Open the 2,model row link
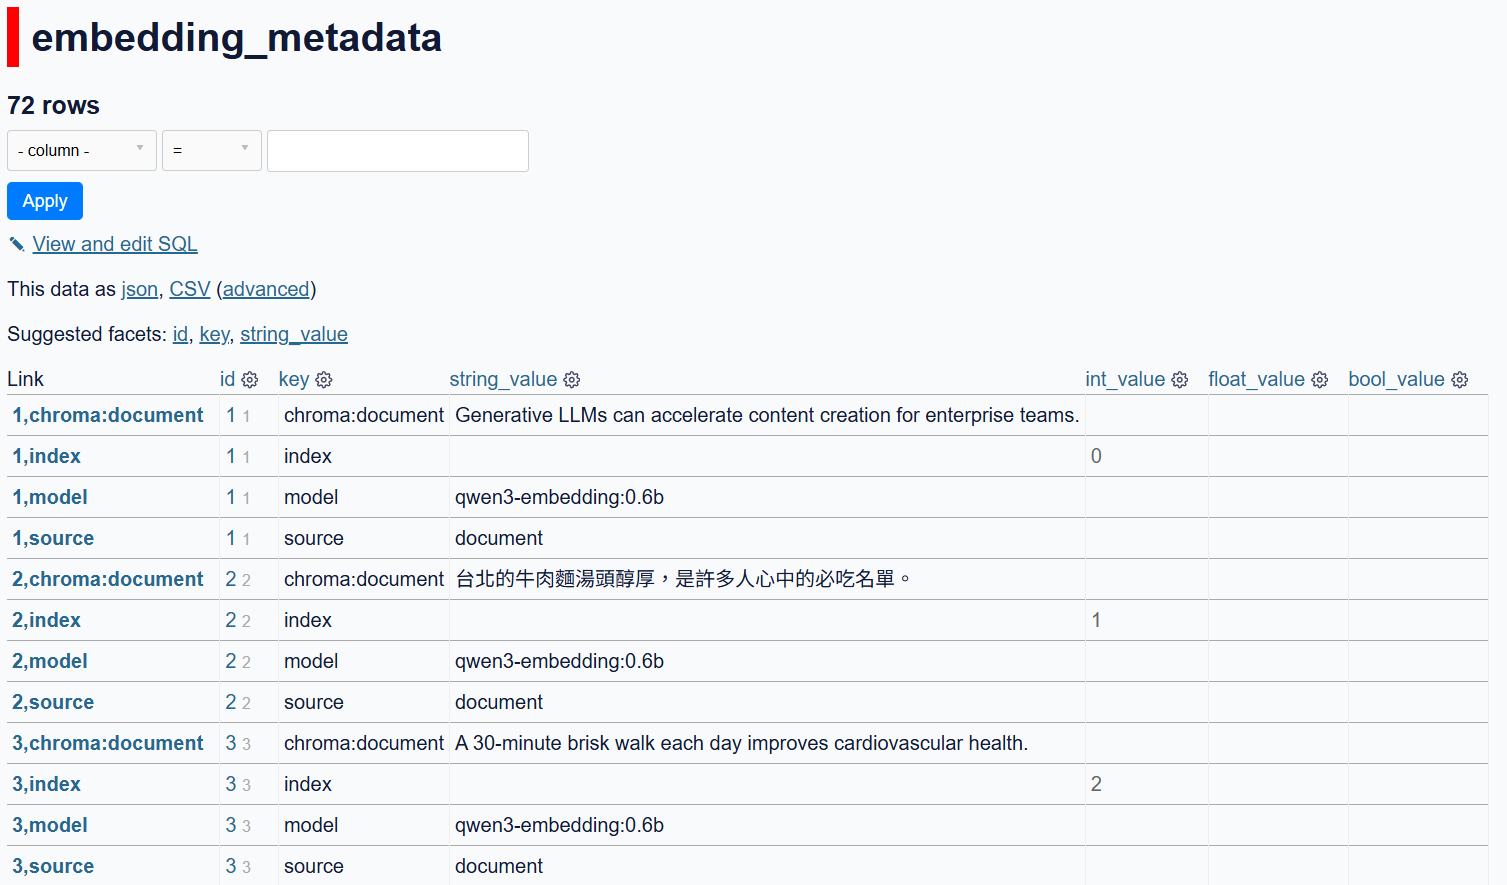Image resolution: width=1507 pixels, height=885 pixels. tap(50, 661)
